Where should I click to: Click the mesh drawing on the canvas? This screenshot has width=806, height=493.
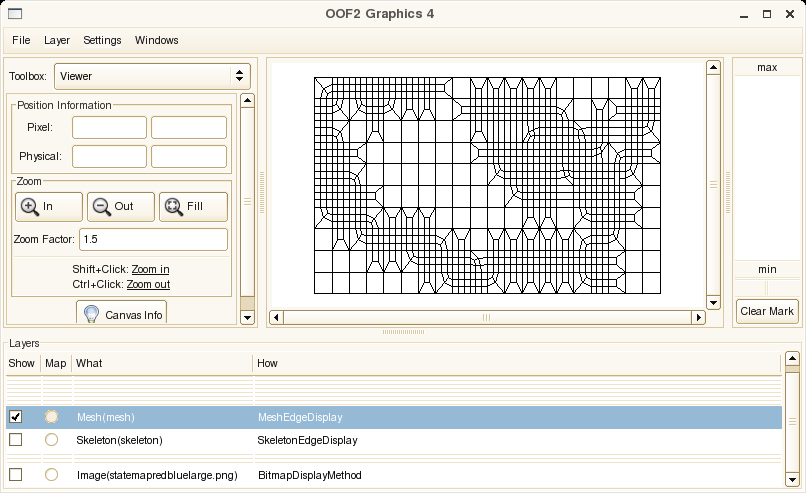(x=487, y=186)
